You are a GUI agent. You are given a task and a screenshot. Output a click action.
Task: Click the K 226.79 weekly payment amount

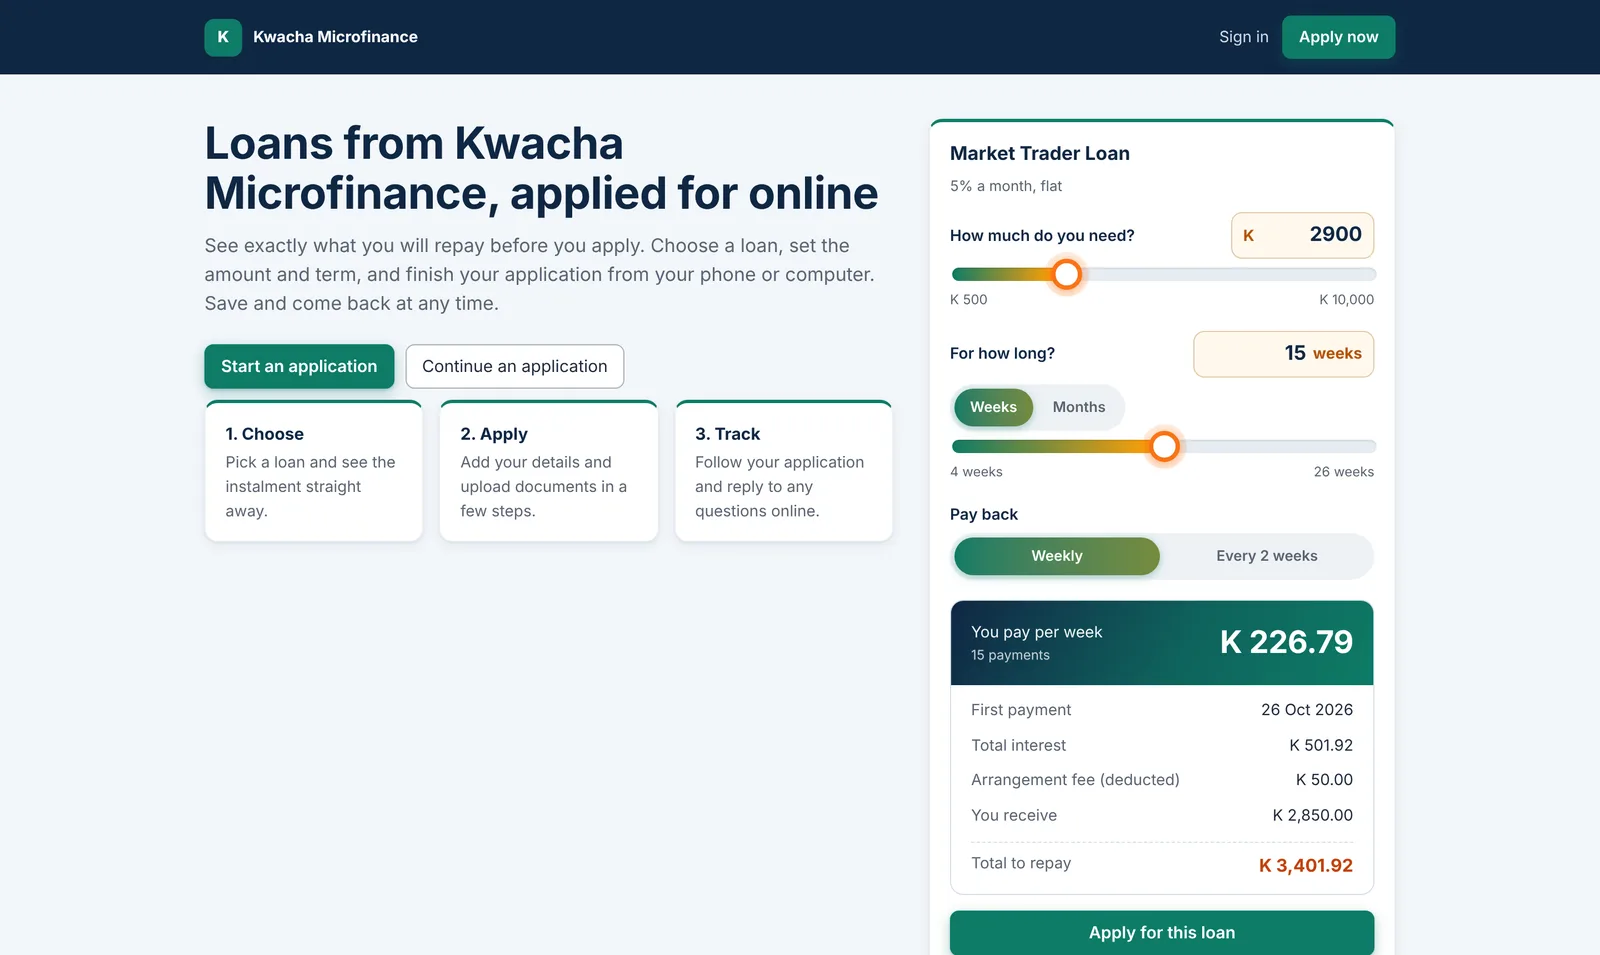point(1286,642)
